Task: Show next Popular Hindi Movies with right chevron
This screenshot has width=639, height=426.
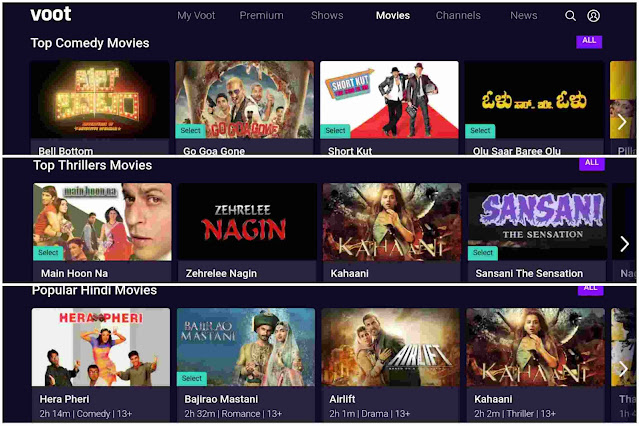Action: pyautogui.click(x=623, y=369)
